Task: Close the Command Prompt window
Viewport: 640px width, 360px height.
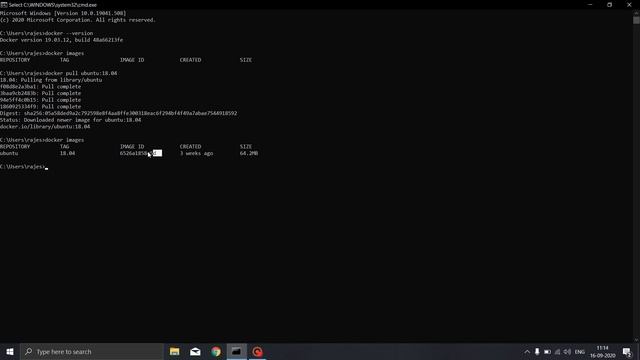Action: 629,5
